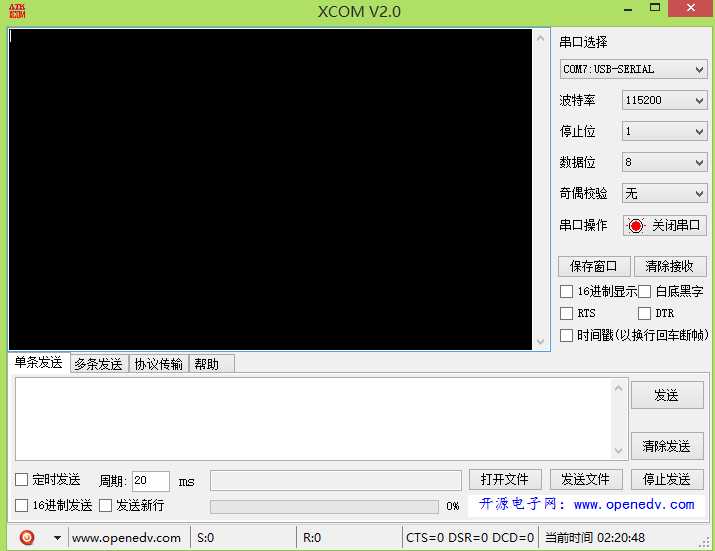
Task: Click the CTS=0 DSR=0 DCD=0 status text
Action: coord(470,538)
